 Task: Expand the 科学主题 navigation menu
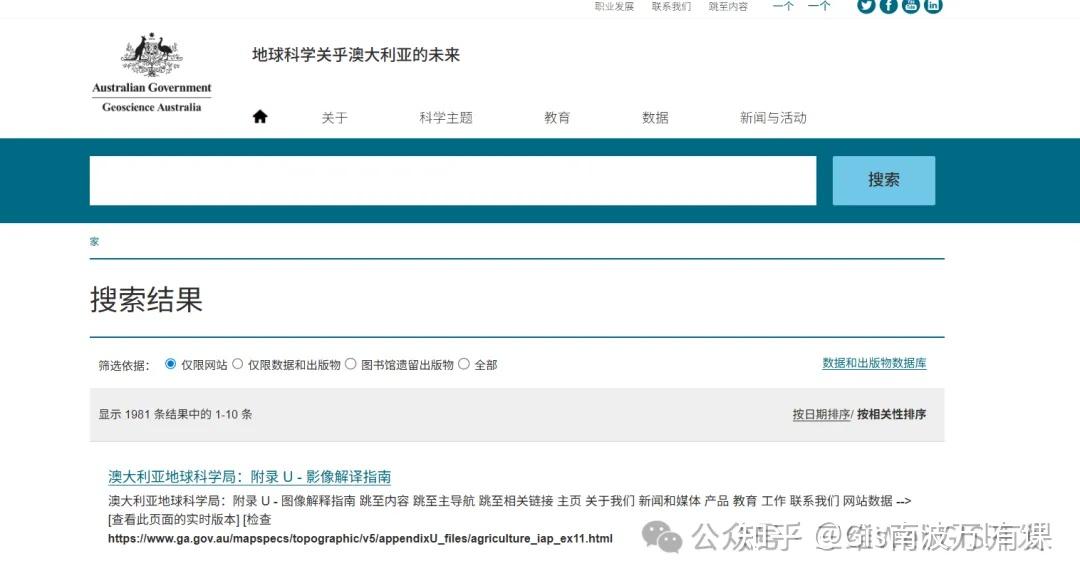(x=445, y=117)
